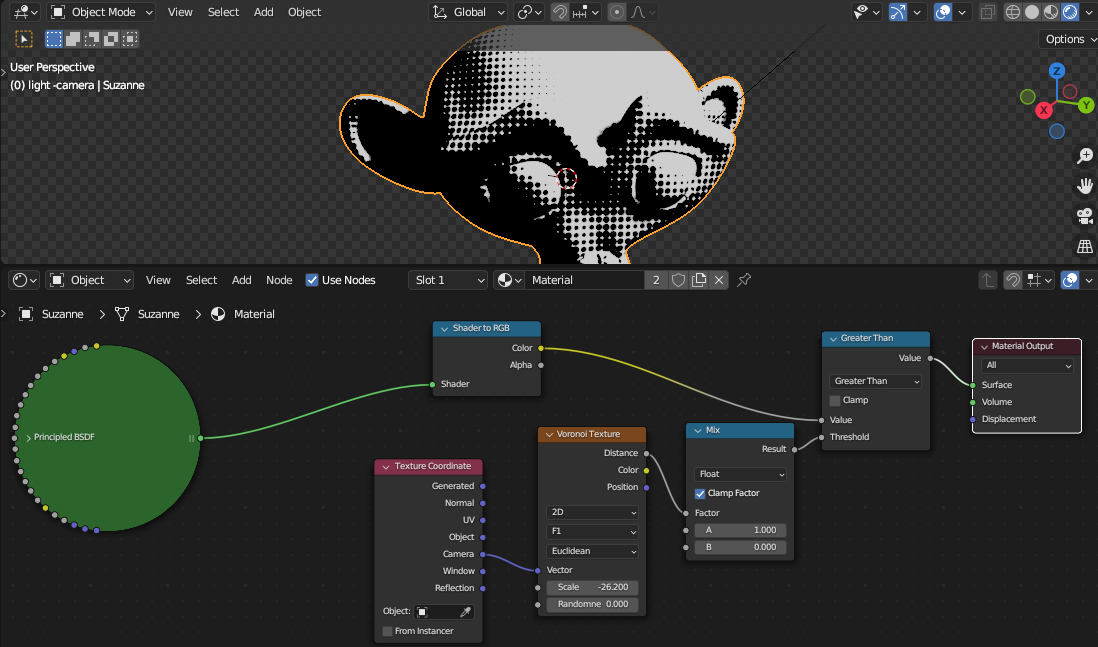Viewport: 1098px width, 647px height.
Task: Toggle the pin icon in node editor
Action: point(744,280)
